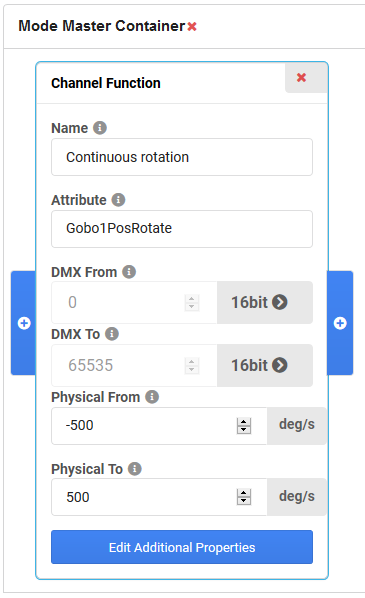This screenshot has height=598, width=365.
Task: Select the Gobo1PosRotate attribute field
Action: tap(182, 229)
